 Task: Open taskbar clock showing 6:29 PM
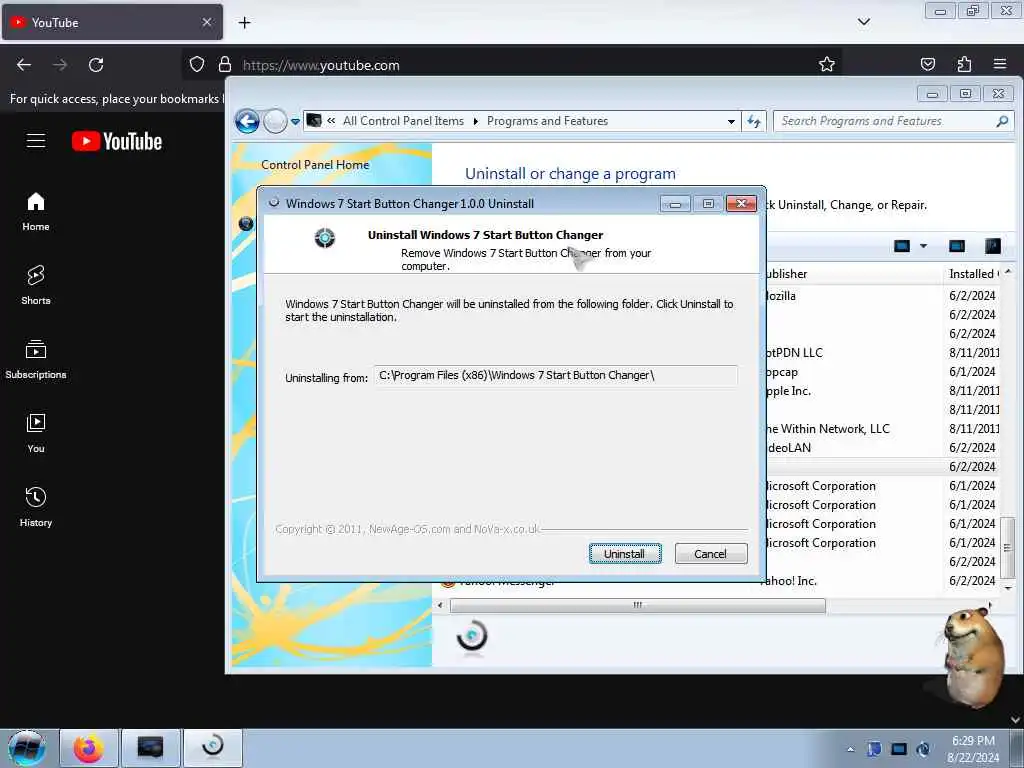[x=973, y=749]
